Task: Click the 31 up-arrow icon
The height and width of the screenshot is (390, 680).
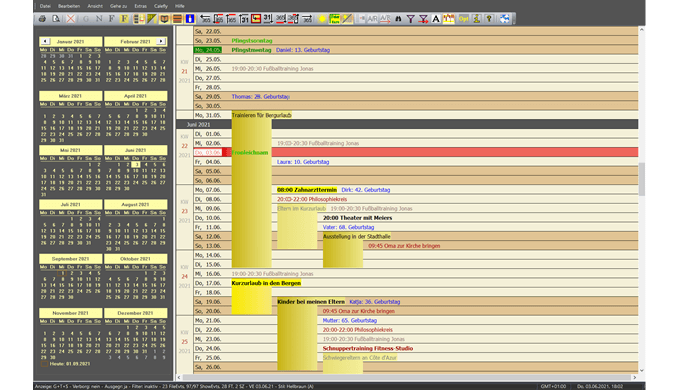Action: [x=244, y=19]
